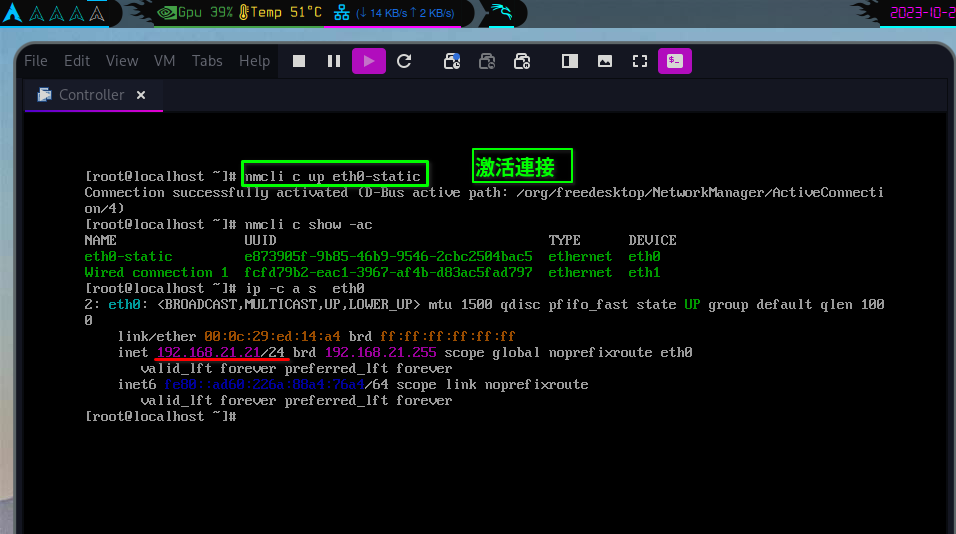Image resolution: width=956 pixels, height=534 pixels.
Task: Take a VM snapshot
Action: pos(452,61)
